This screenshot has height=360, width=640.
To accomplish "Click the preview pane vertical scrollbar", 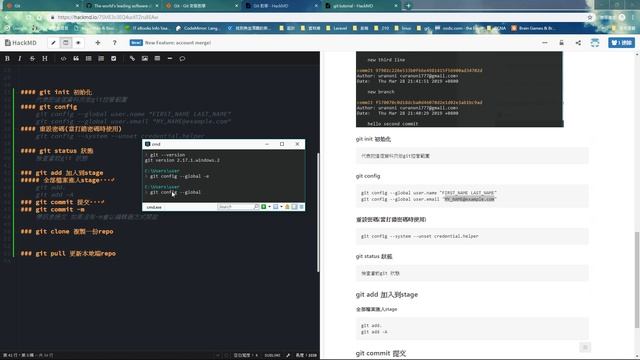I will 637,280.
